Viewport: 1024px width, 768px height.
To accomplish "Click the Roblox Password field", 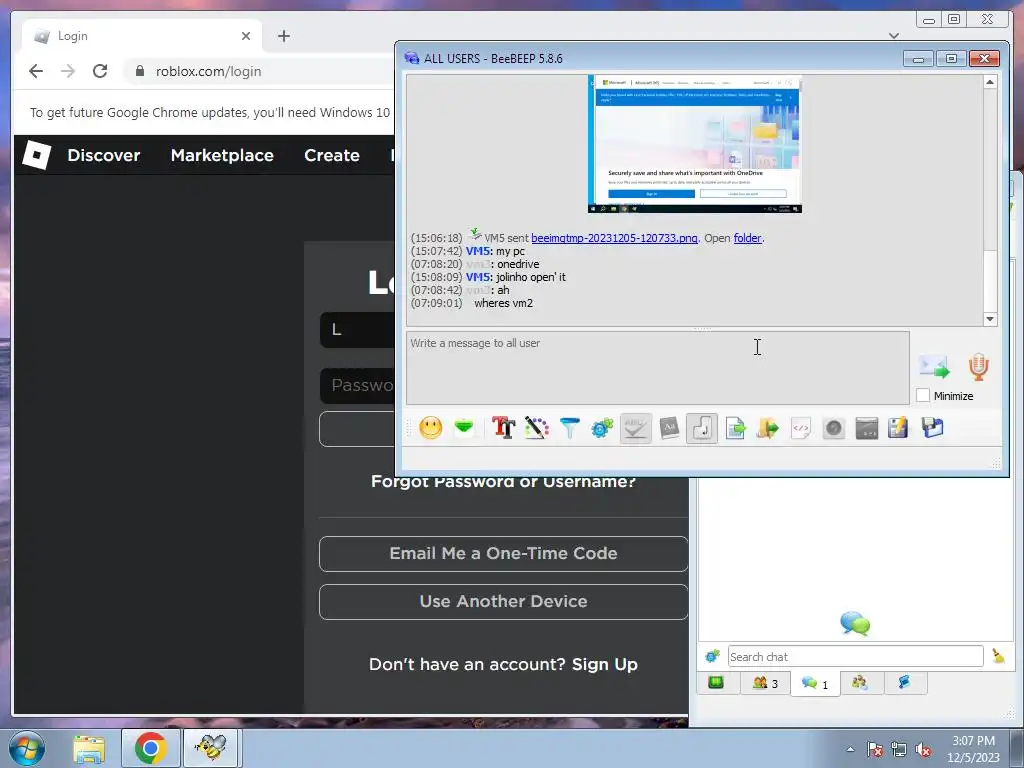I will (x=357, y=385).
